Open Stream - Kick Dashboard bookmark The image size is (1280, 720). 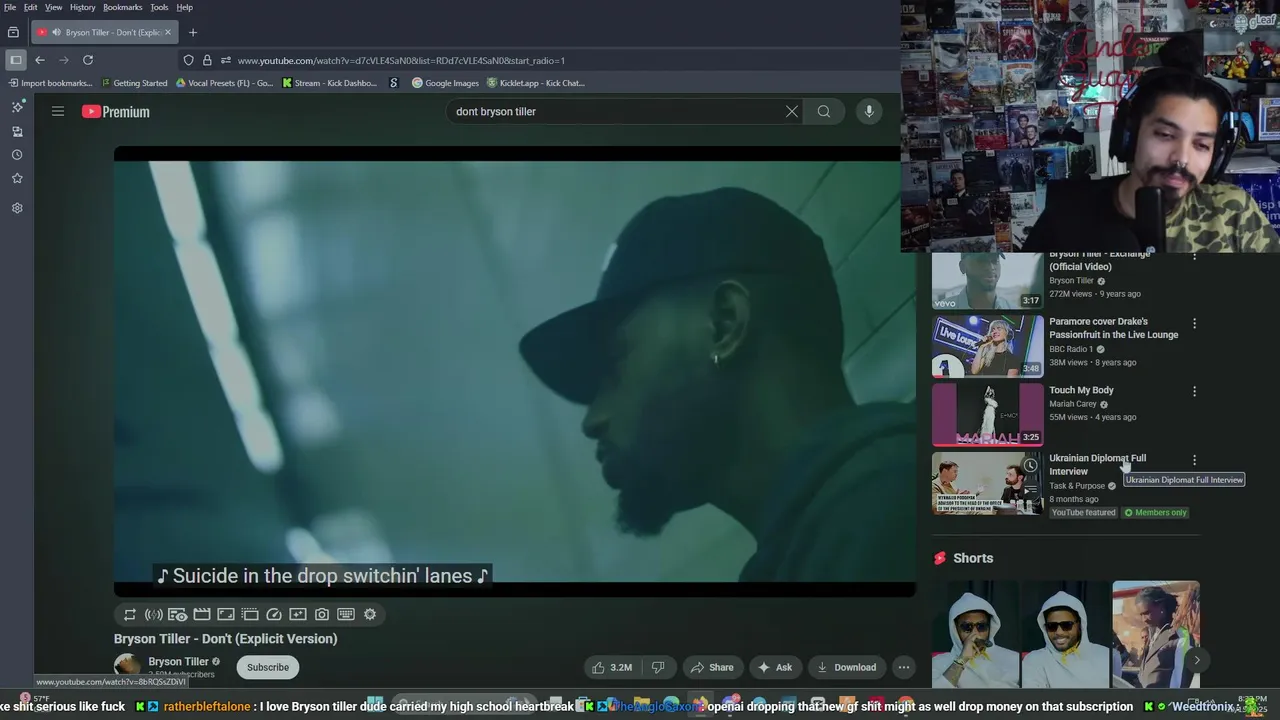330,83
